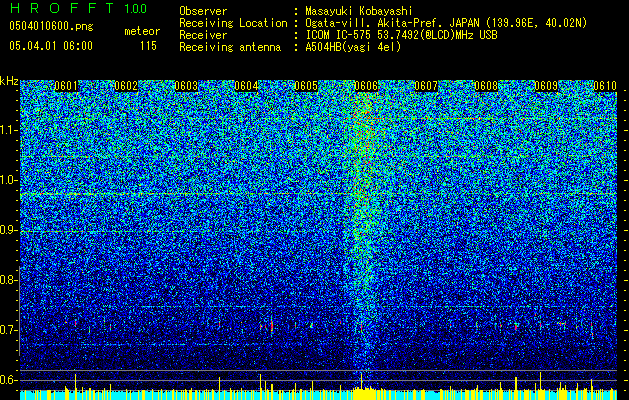629x400 pixels.
Task: Click the 0602 time marker
Action: coord(126,86)
